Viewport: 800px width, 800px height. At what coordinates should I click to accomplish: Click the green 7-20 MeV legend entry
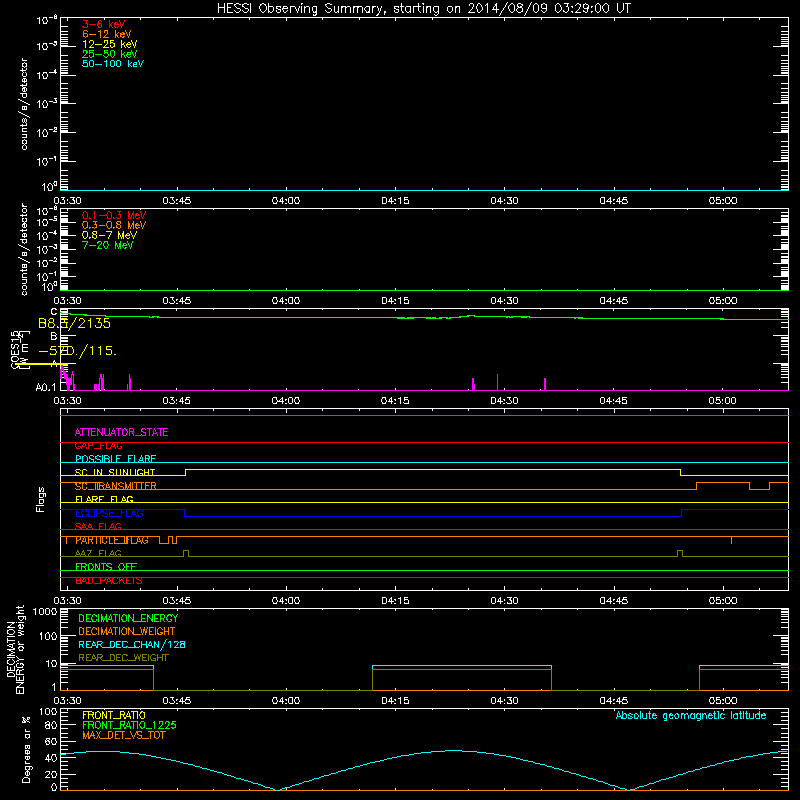[x=107, y=245]
